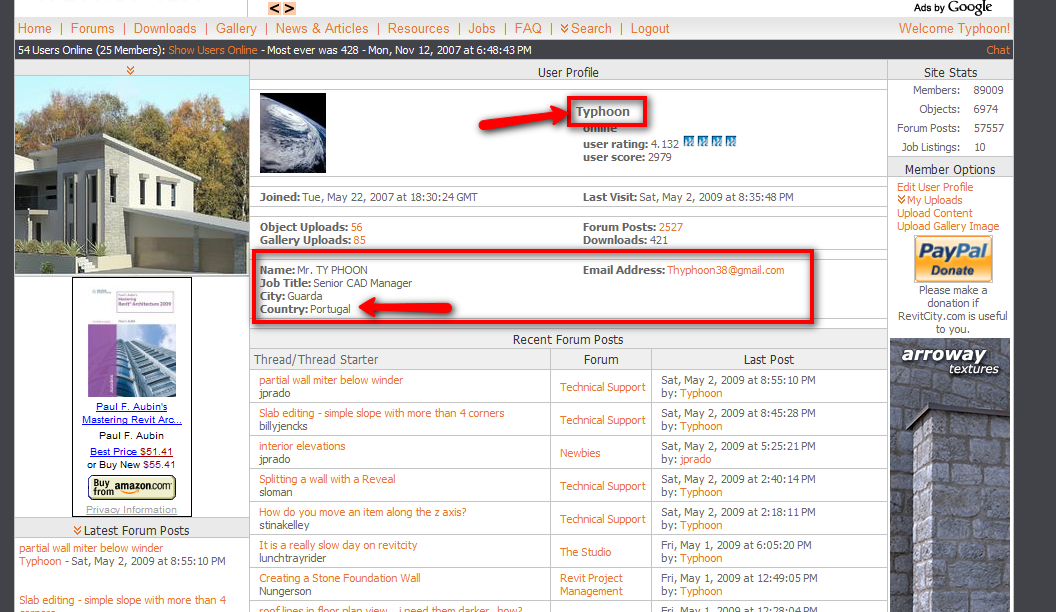This screenshot has height=612, width=1056.
Task: Click Typhoon in the 6:05:20 PM last post
Action: coord(700,558)
